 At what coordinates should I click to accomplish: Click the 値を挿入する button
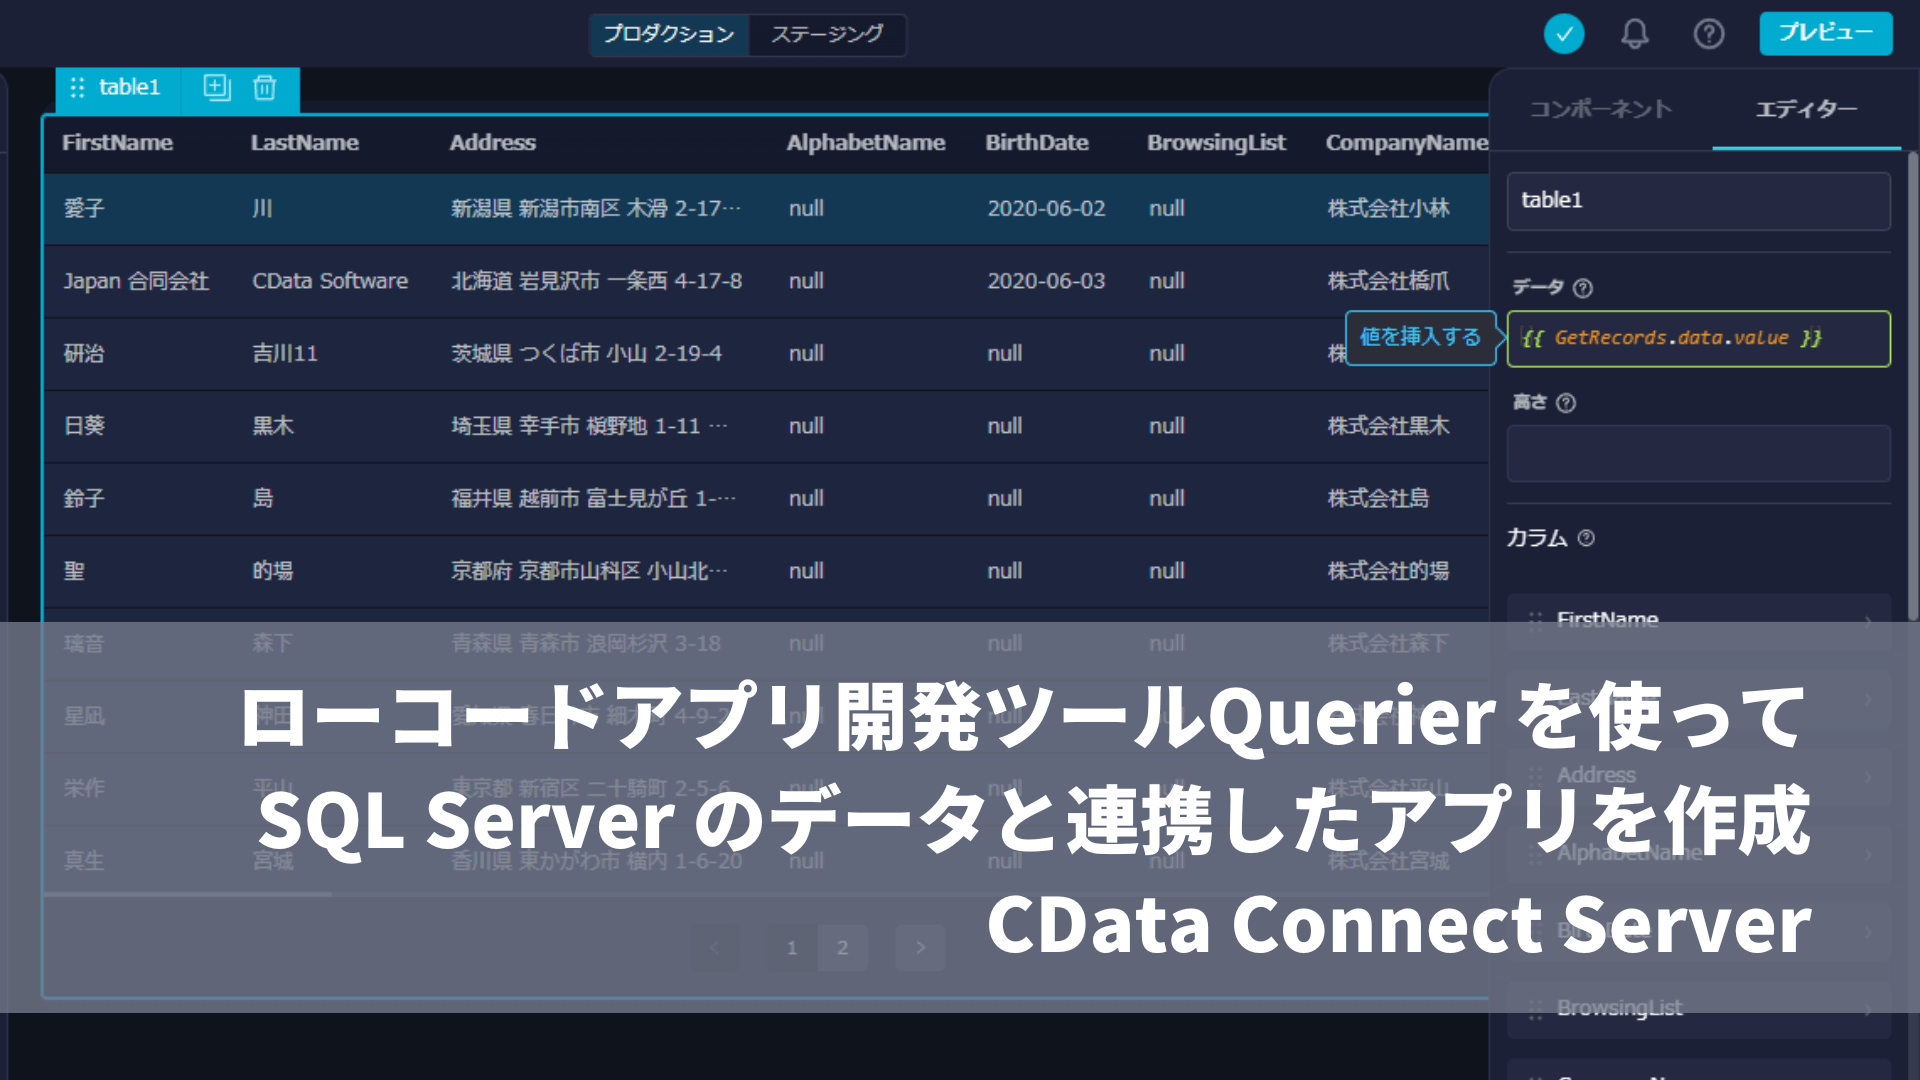coord(1421,338)
